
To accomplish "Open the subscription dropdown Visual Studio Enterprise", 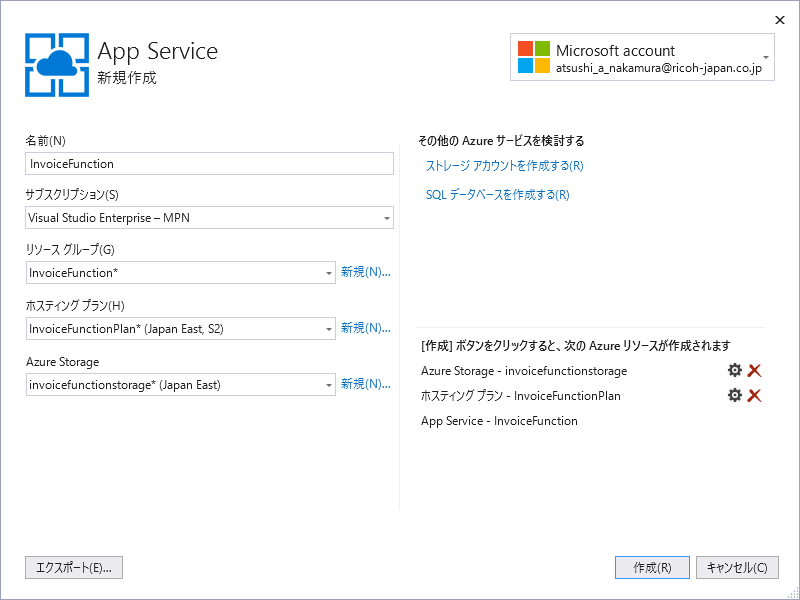I will click(x=209, y=218).
